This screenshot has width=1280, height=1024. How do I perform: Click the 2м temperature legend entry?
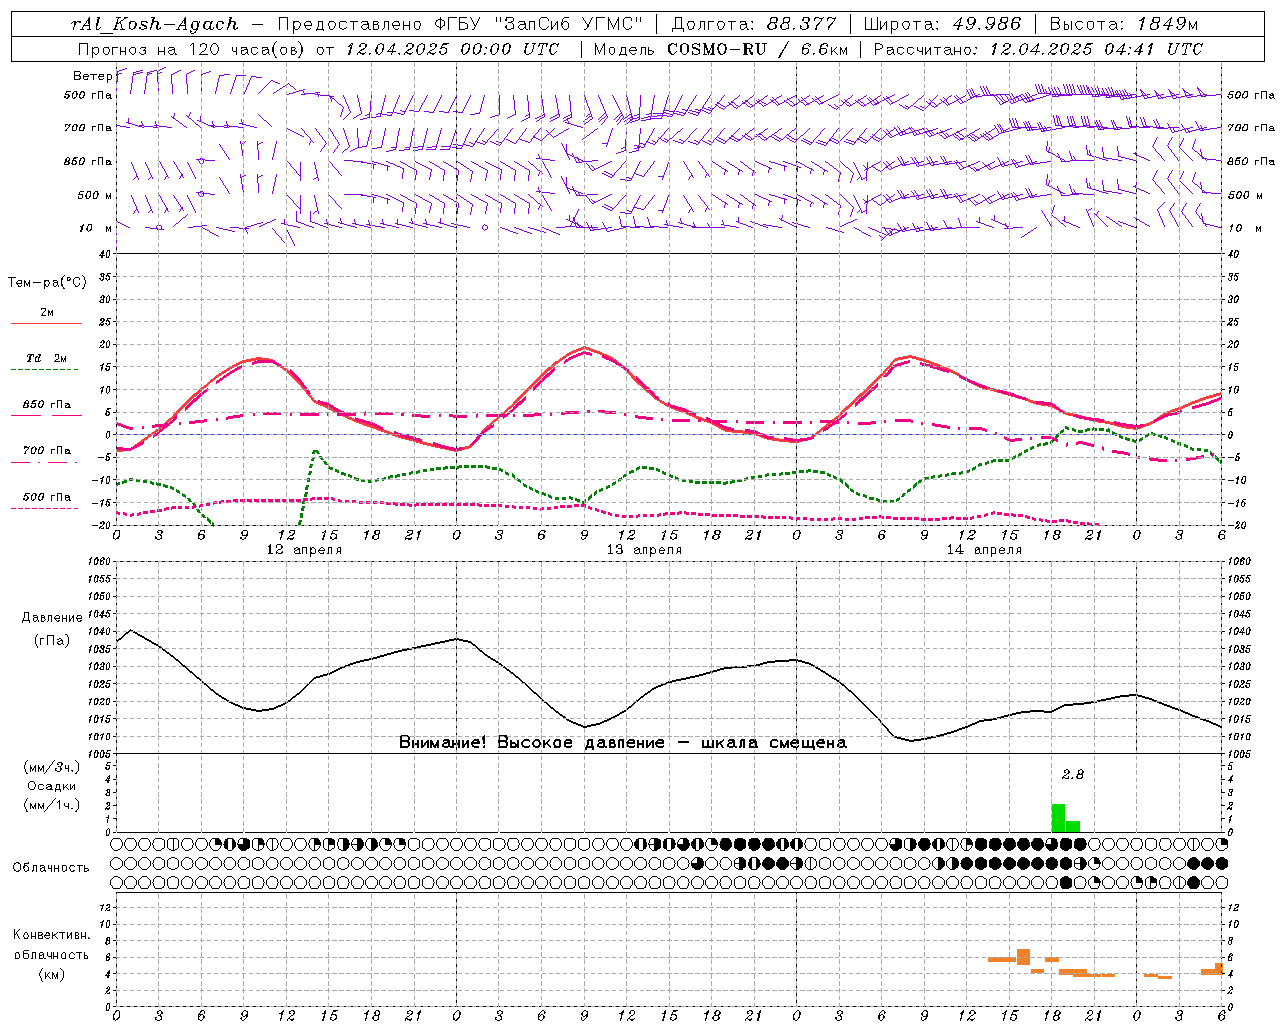(47, 313)
